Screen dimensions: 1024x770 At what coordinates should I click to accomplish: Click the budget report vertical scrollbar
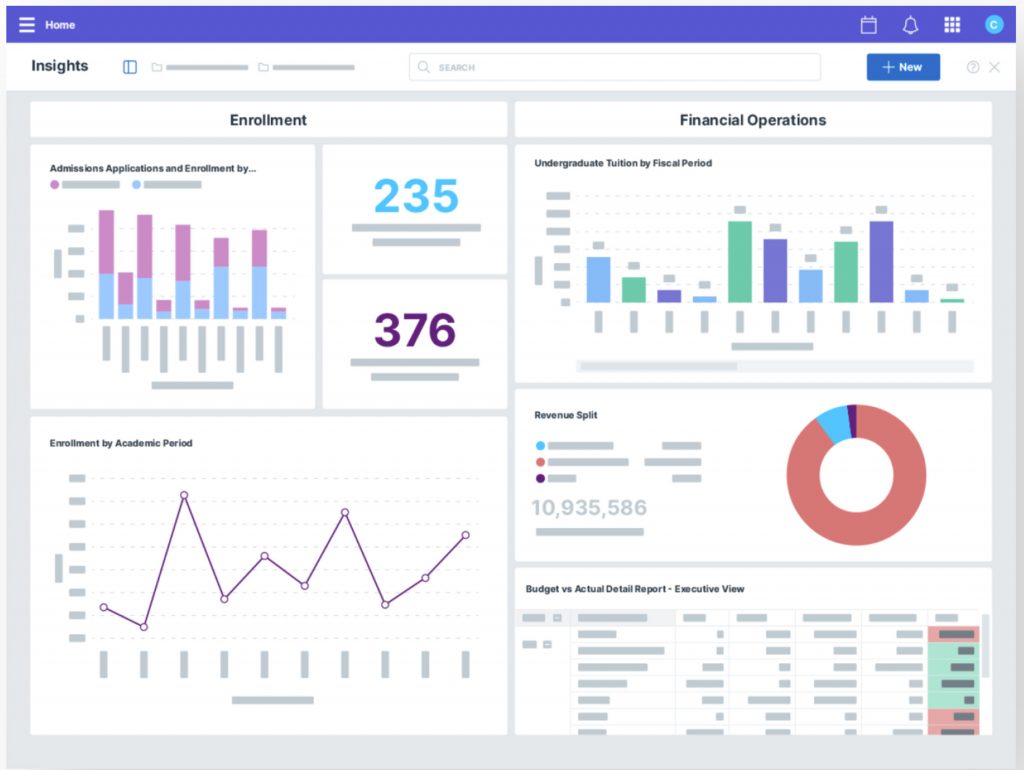coord(985,645)
